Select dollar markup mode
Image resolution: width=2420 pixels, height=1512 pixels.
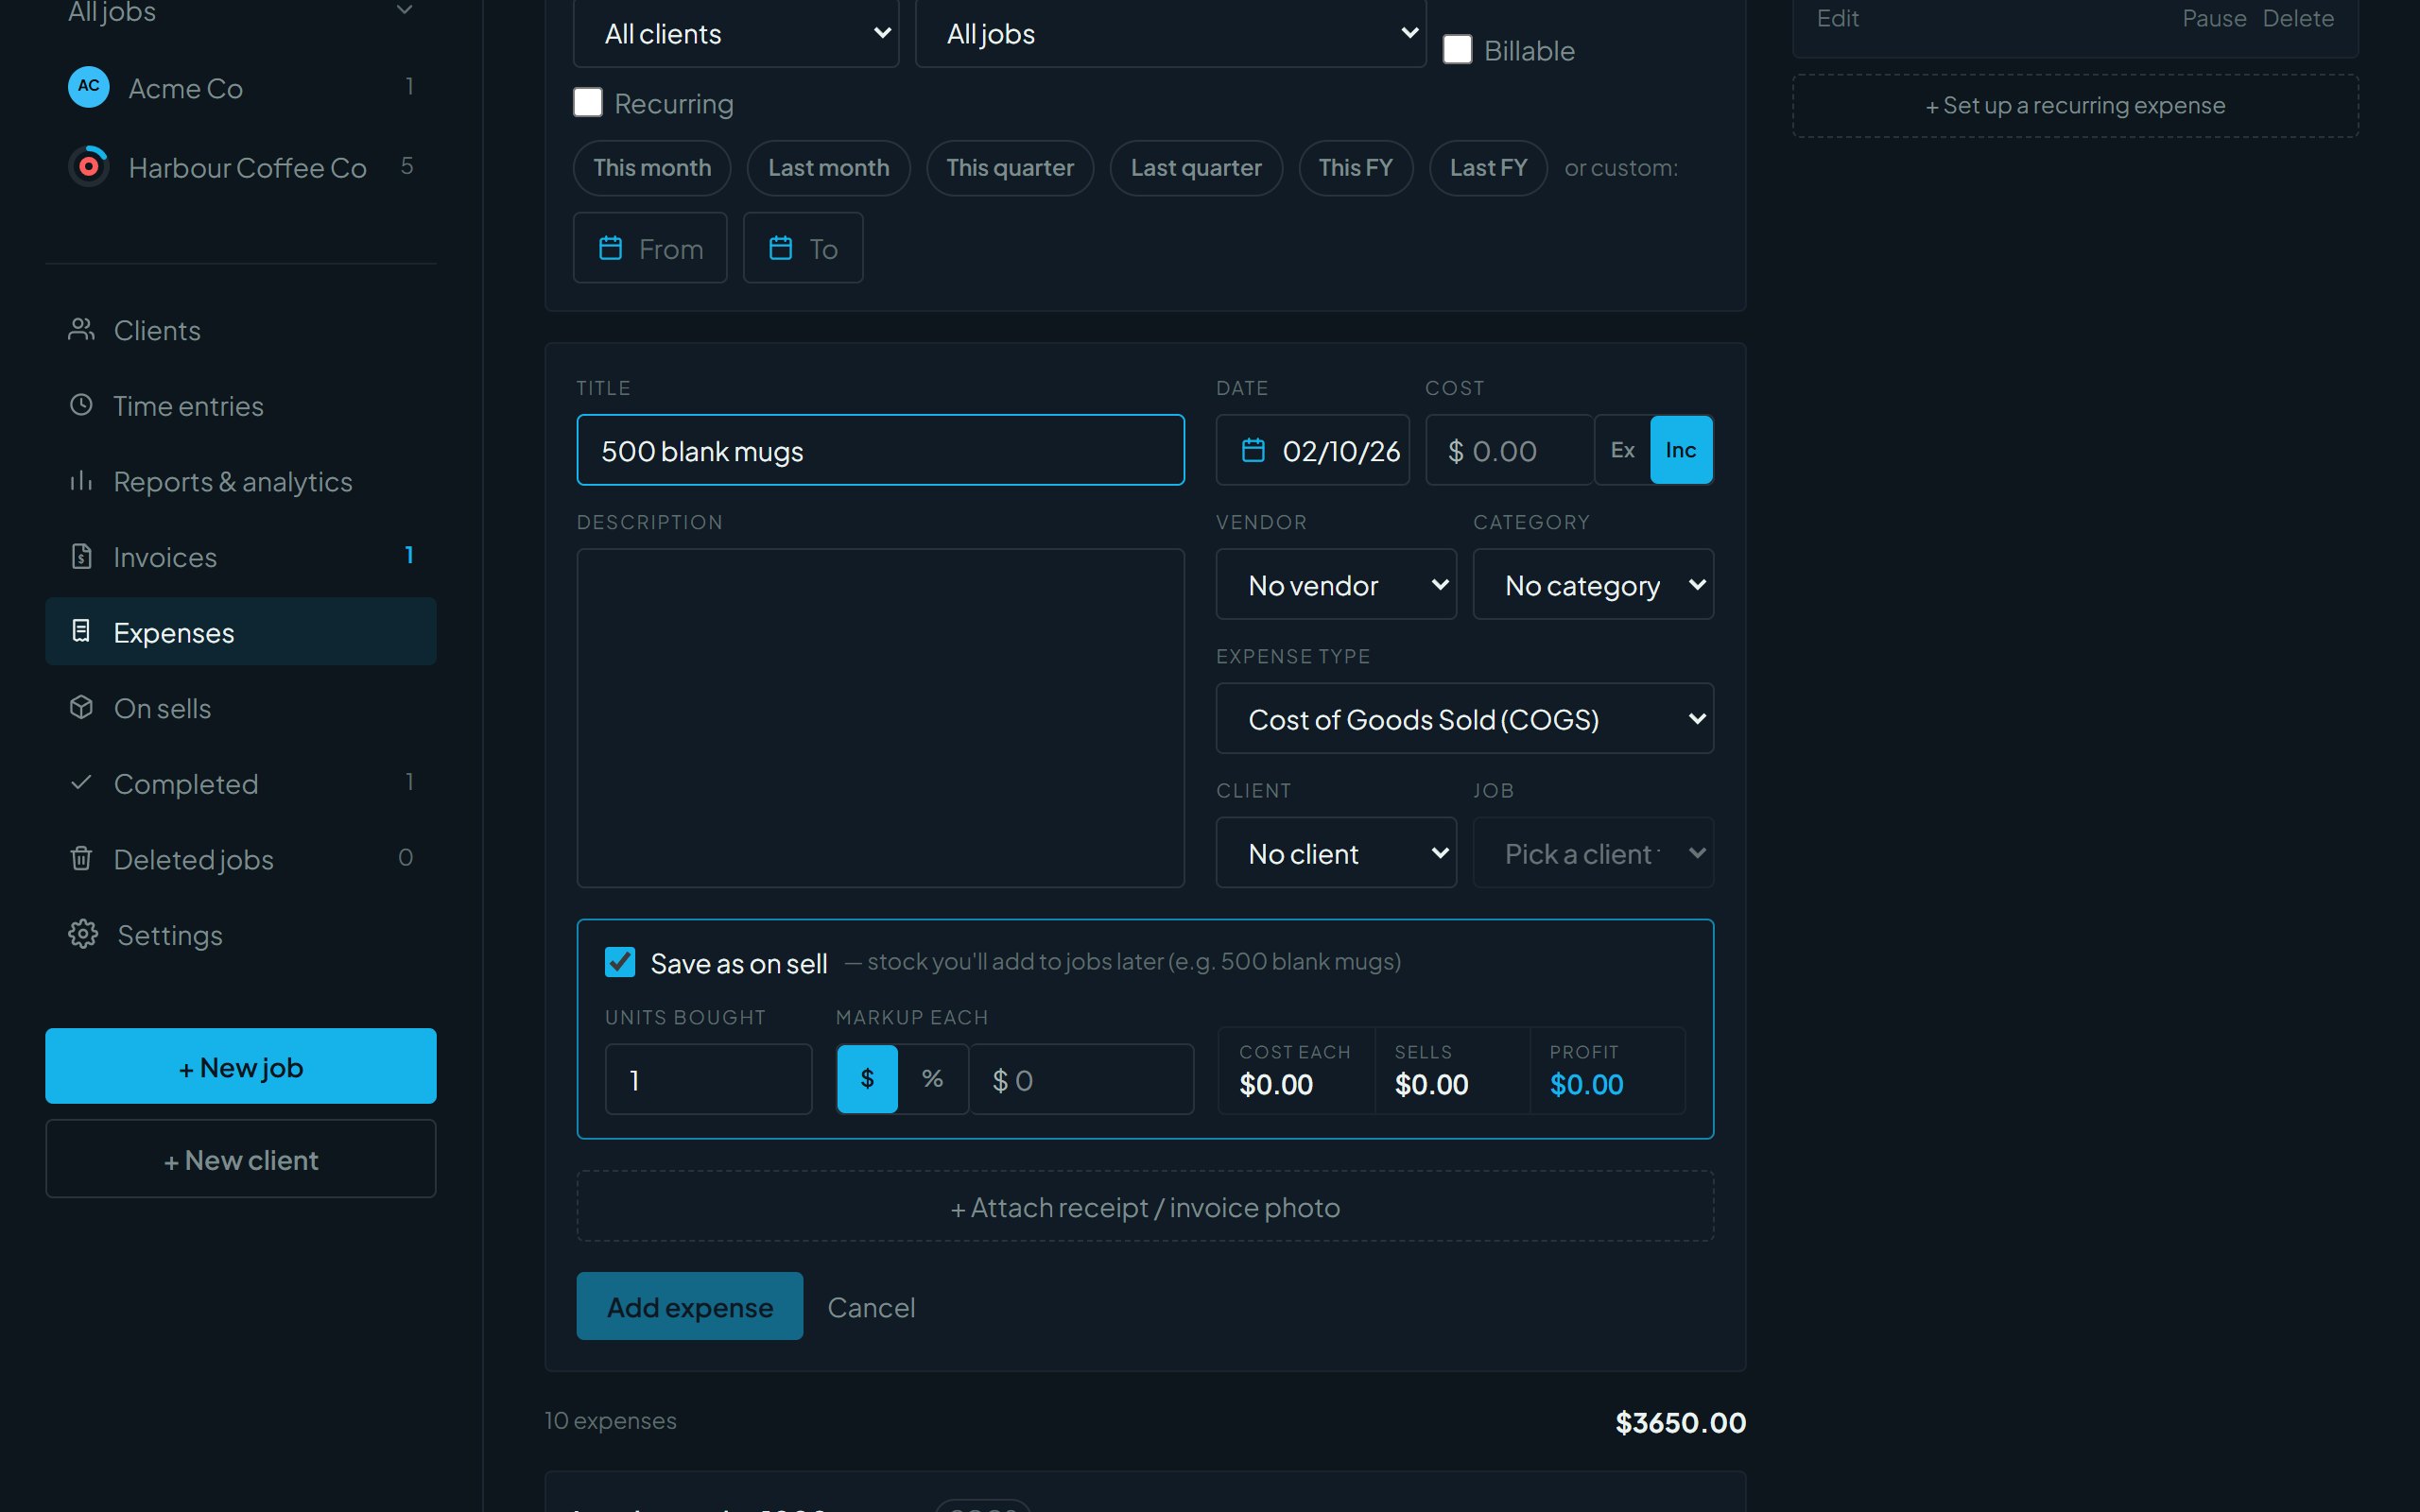(867, 1079)
